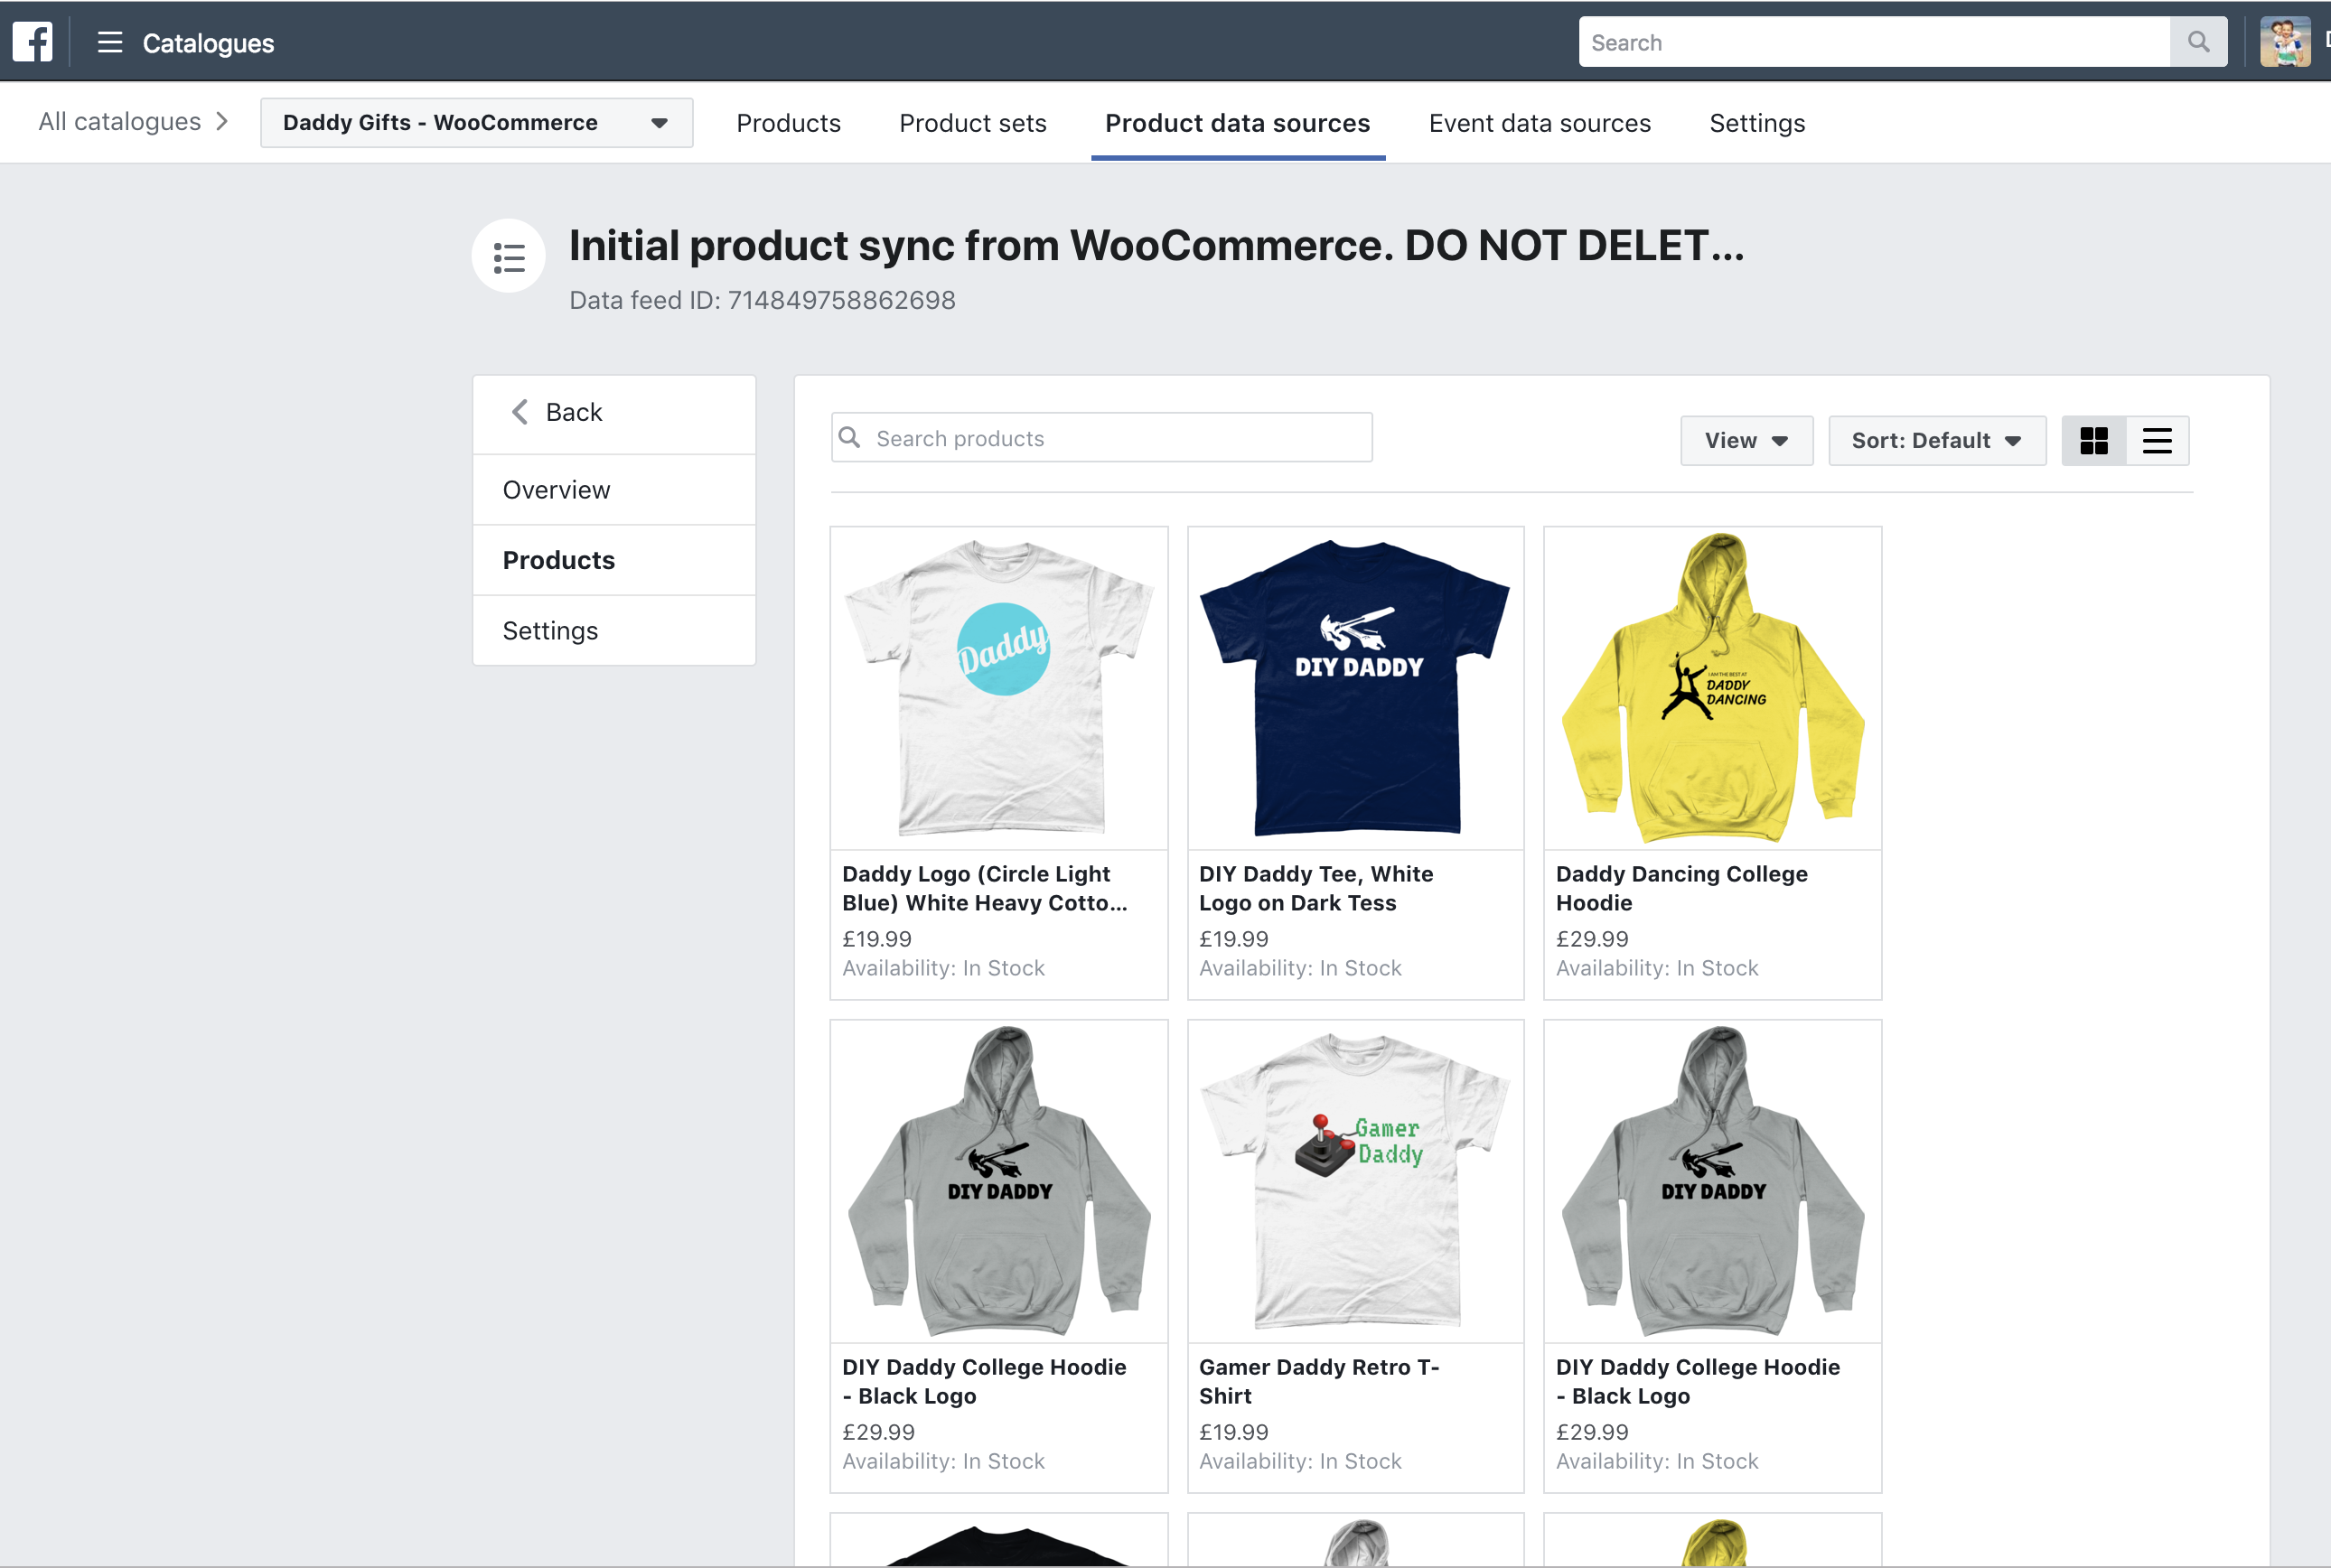Click the Daddy Dancing College Hoodie title
Viewport: 2331px width, 1568px height.
tap(1682, 888)
